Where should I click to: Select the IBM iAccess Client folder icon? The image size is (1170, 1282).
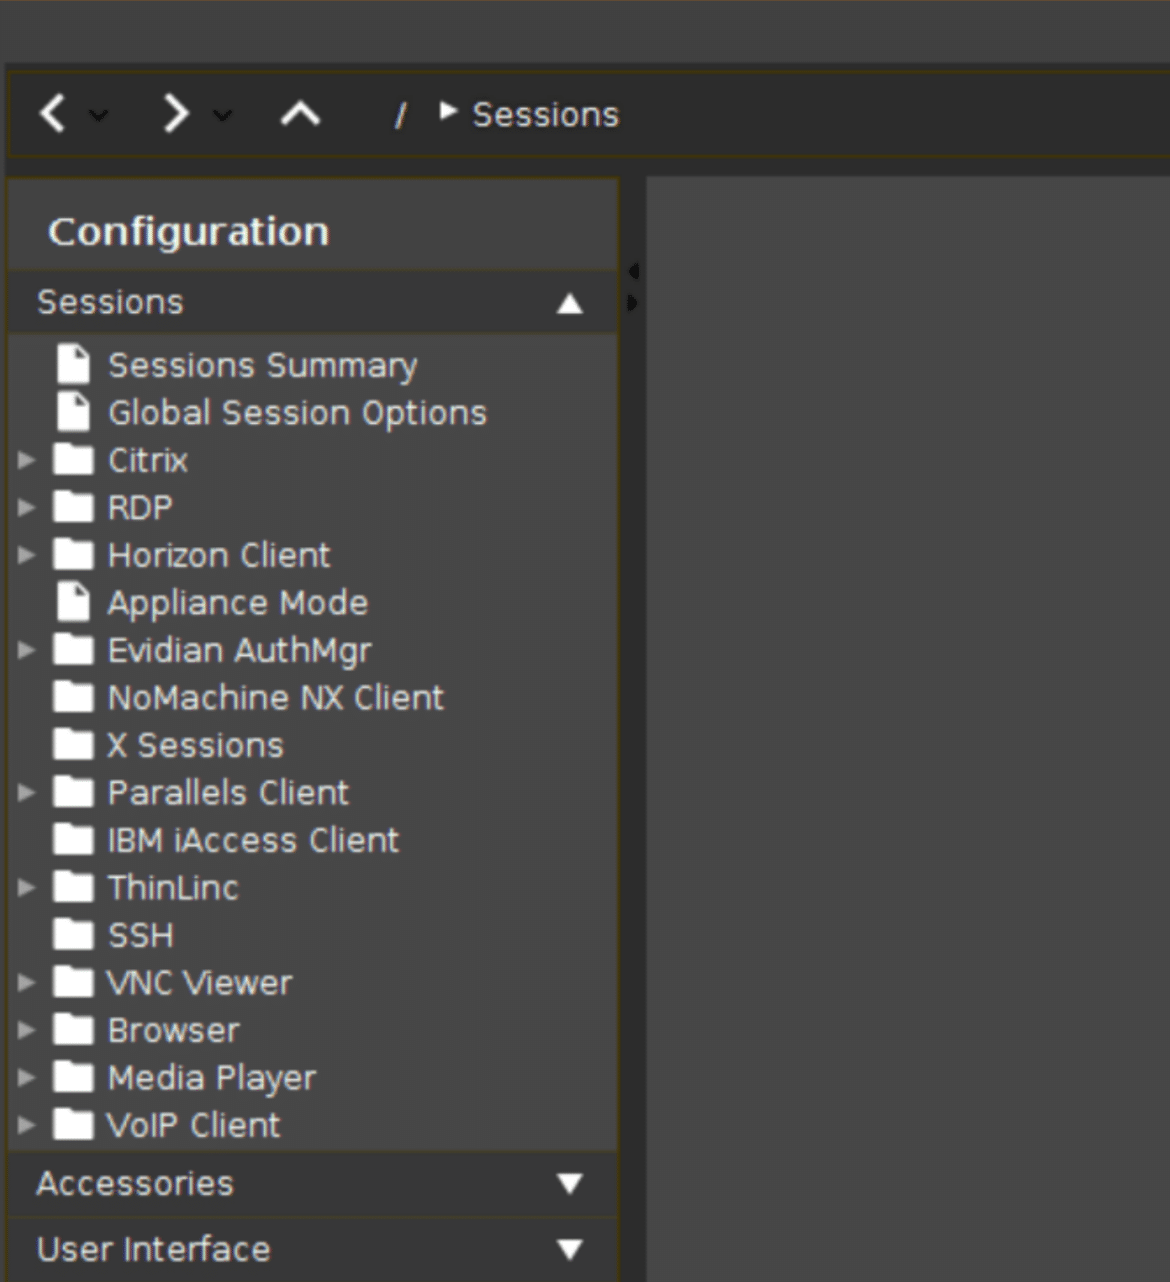(73, 839)
